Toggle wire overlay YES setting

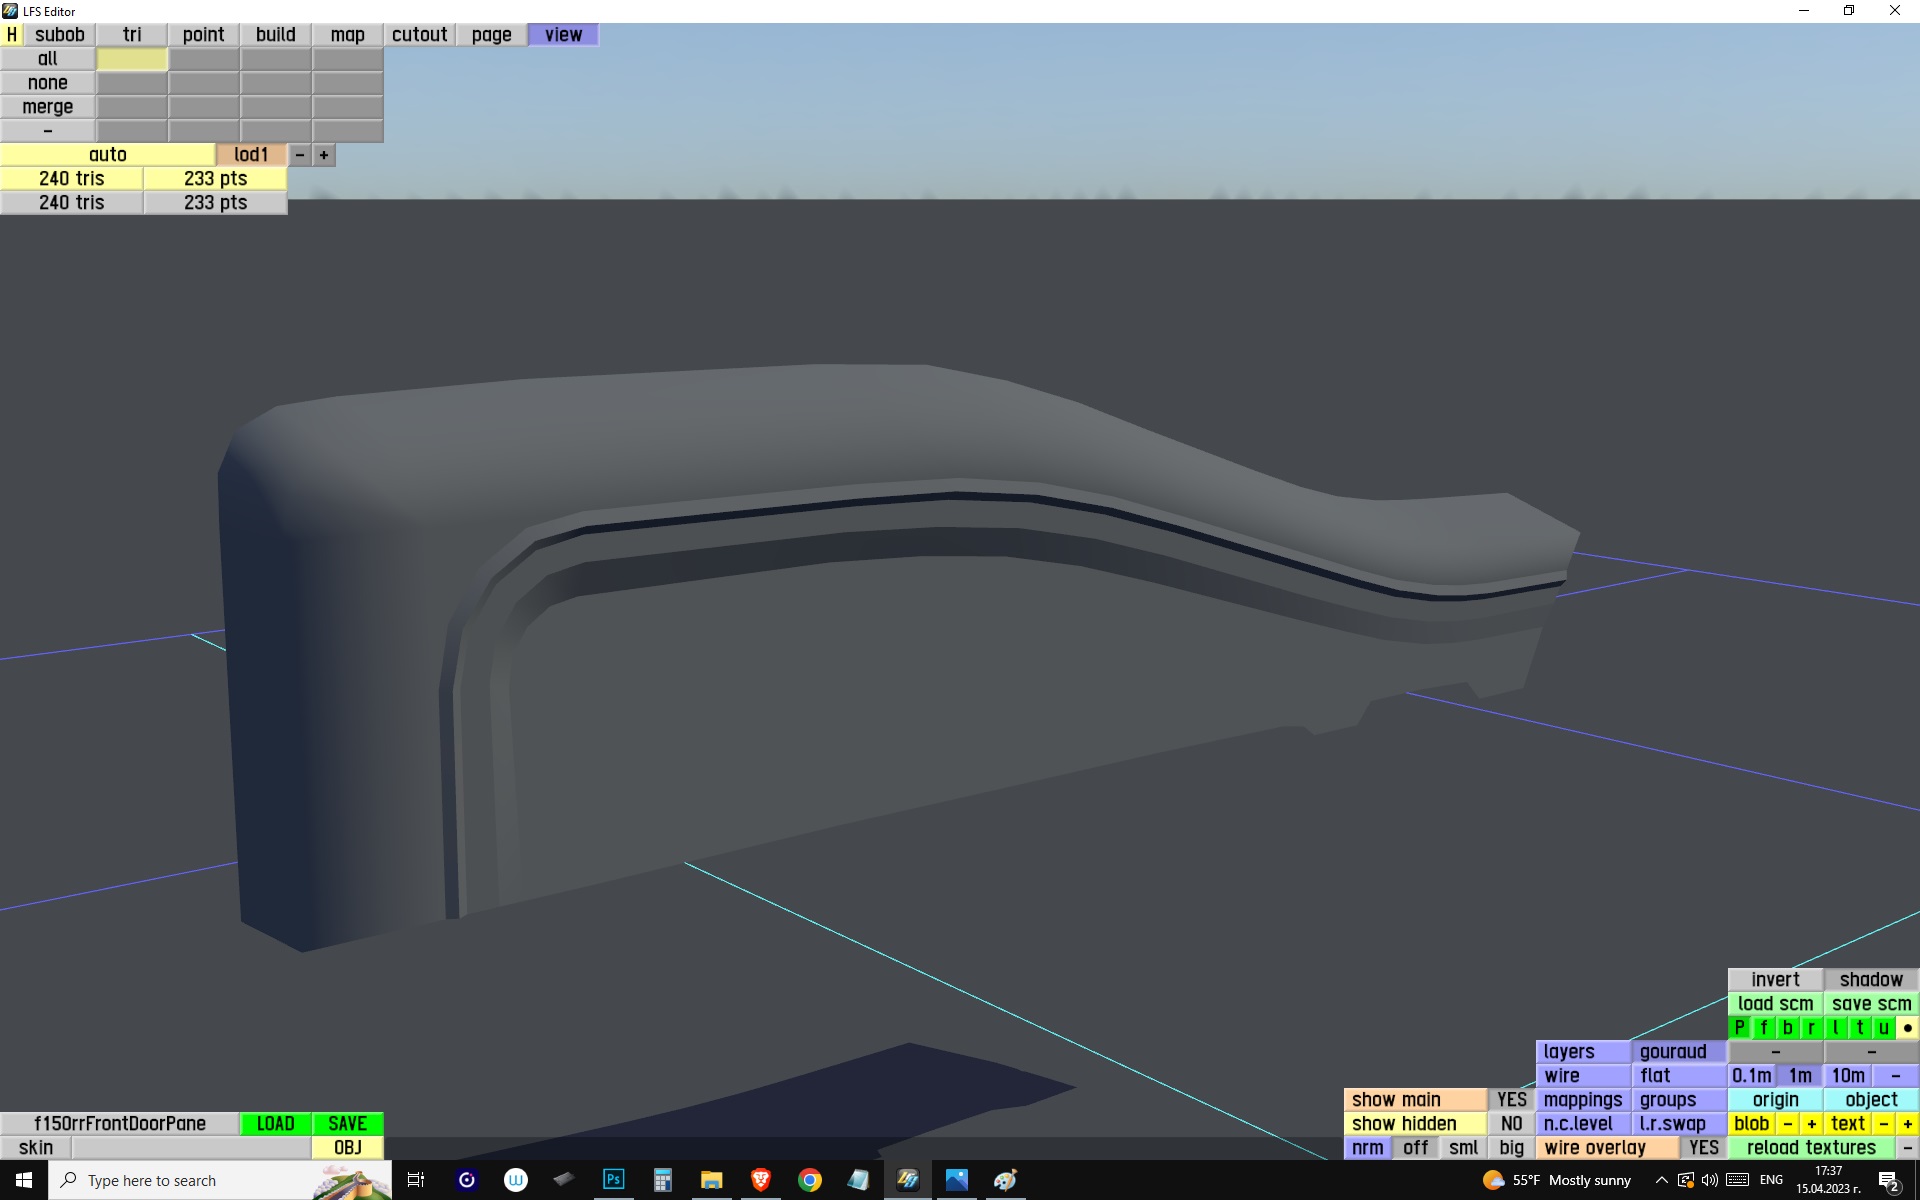tap(1703, 1148)
